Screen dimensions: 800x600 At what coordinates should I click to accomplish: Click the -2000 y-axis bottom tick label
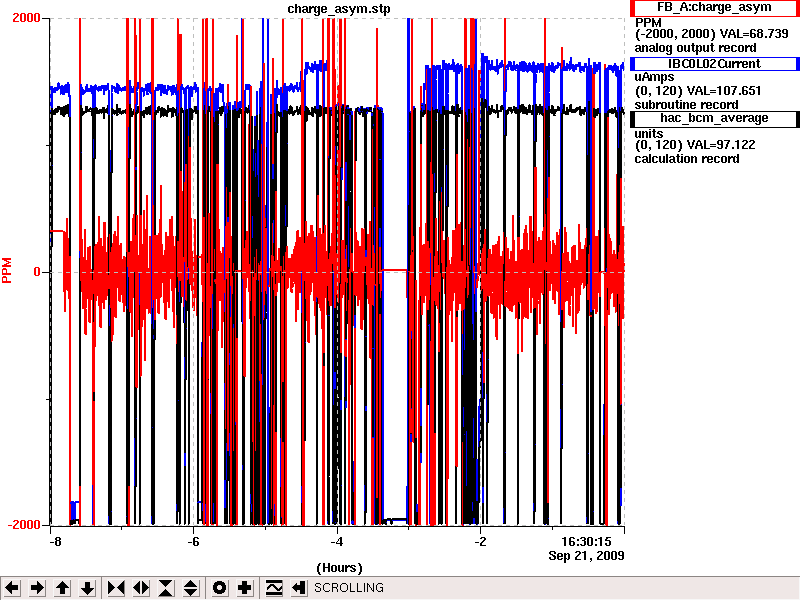pos(23,525)
